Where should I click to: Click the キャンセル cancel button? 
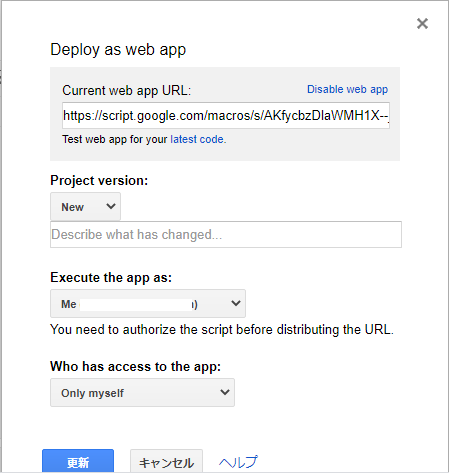pos(166,461)
